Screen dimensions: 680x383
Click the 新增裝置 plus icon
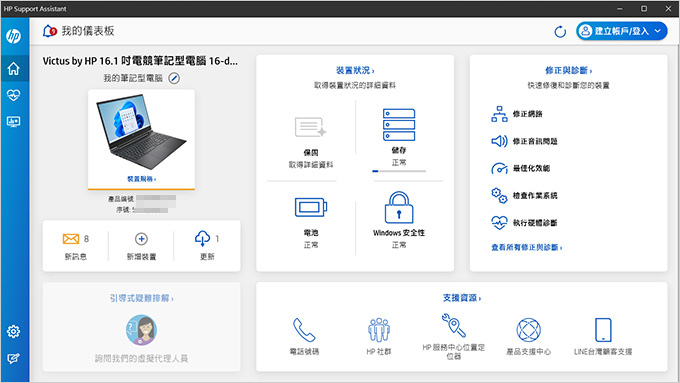tap(141, 239)
